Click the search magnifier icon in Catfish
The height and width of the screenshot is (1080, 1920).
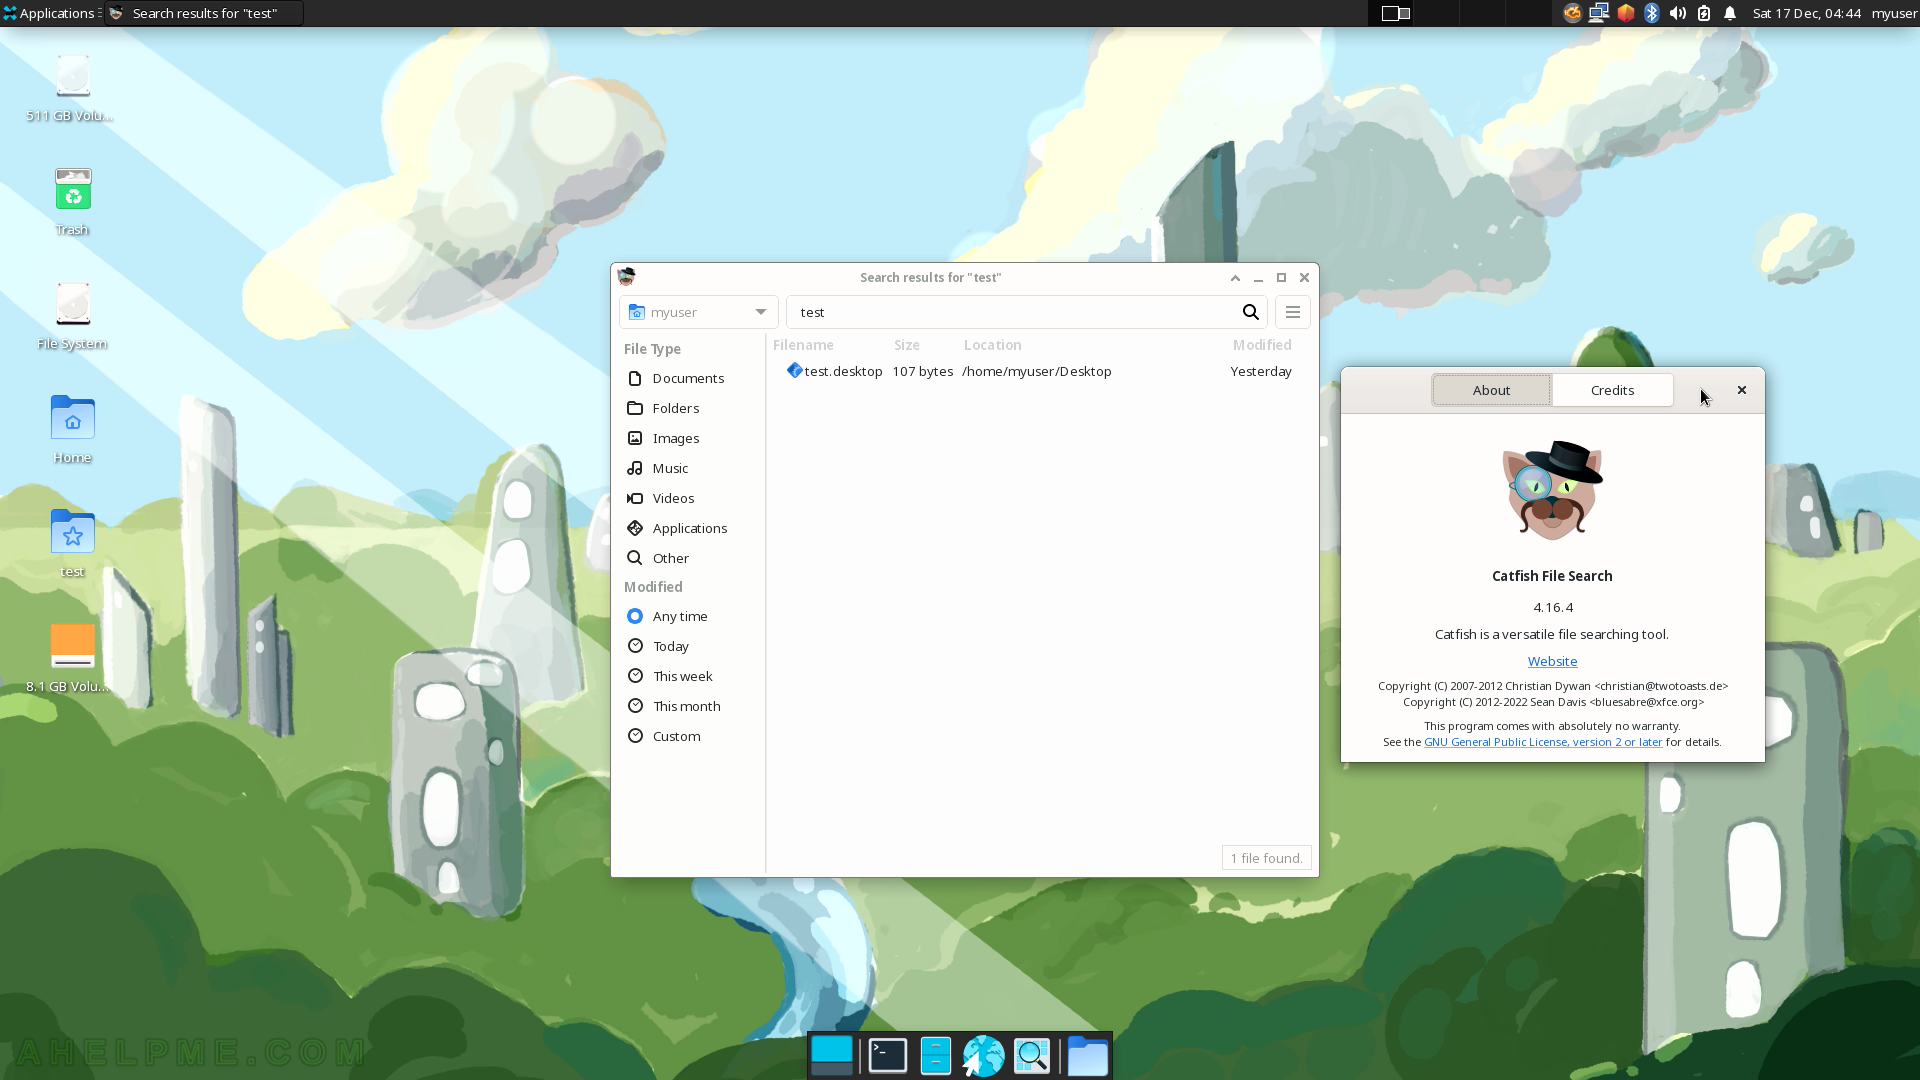click(1250, 312)
